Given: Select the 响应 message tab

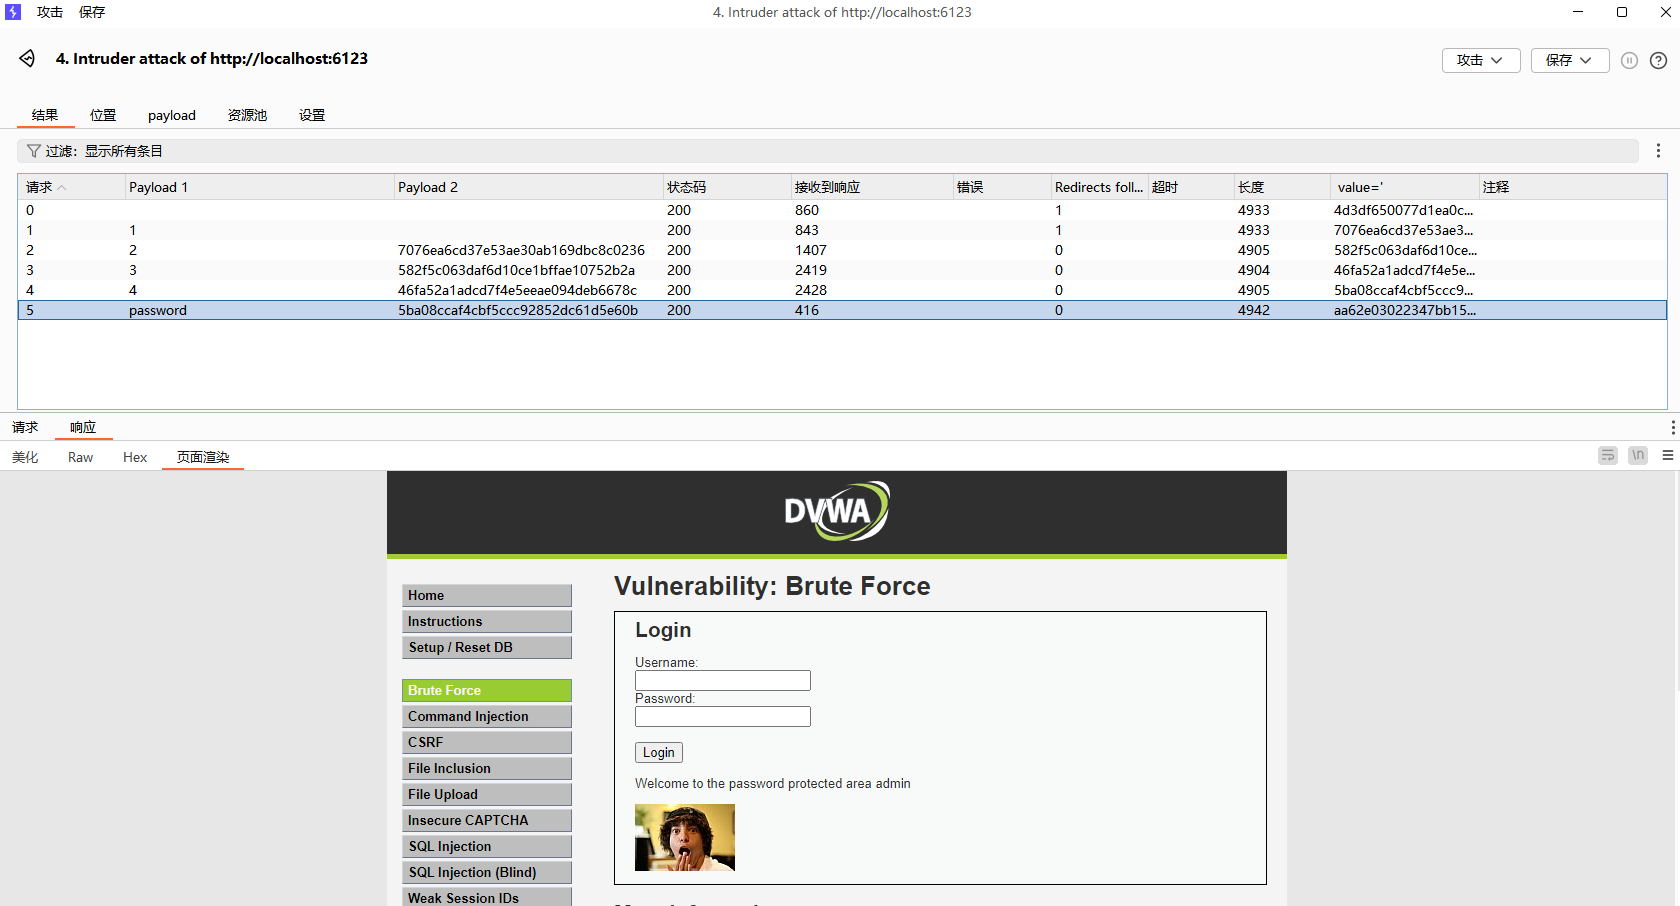Looking at the screenshot, I should [83, 427].
